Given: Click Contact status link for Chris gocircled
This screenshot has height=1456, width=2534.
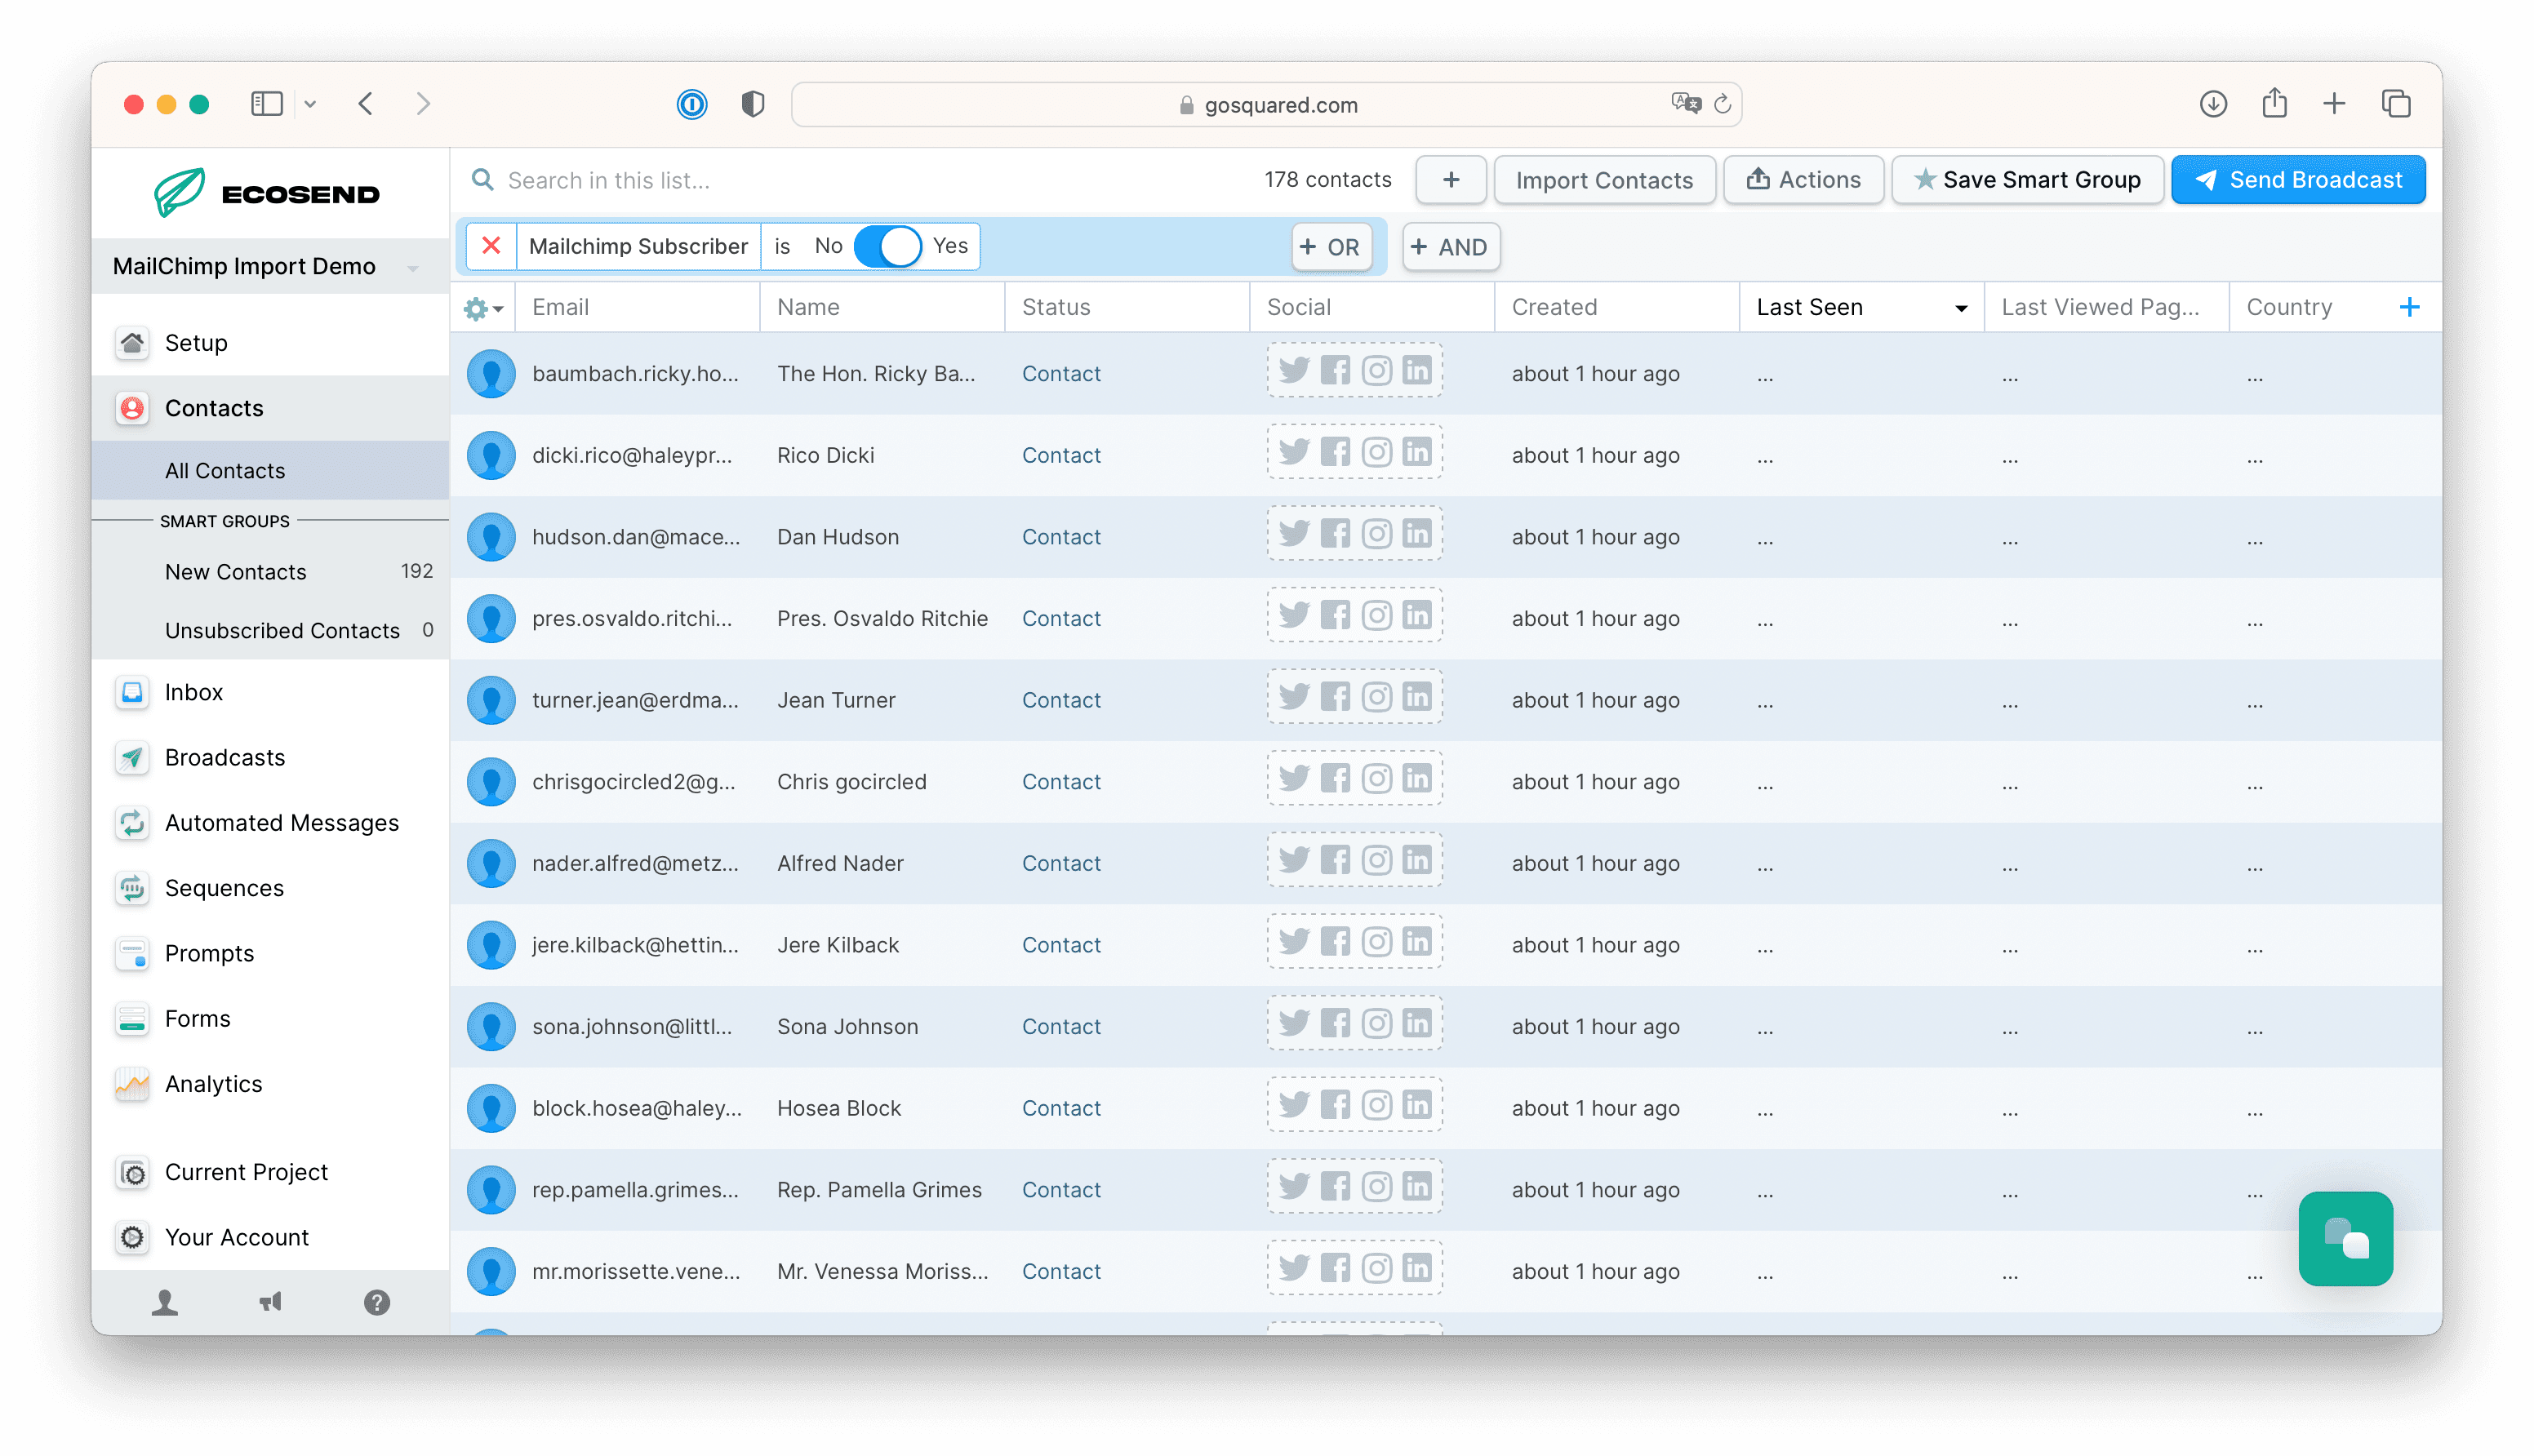Looking at the screenshot, I should point(1061,782).
